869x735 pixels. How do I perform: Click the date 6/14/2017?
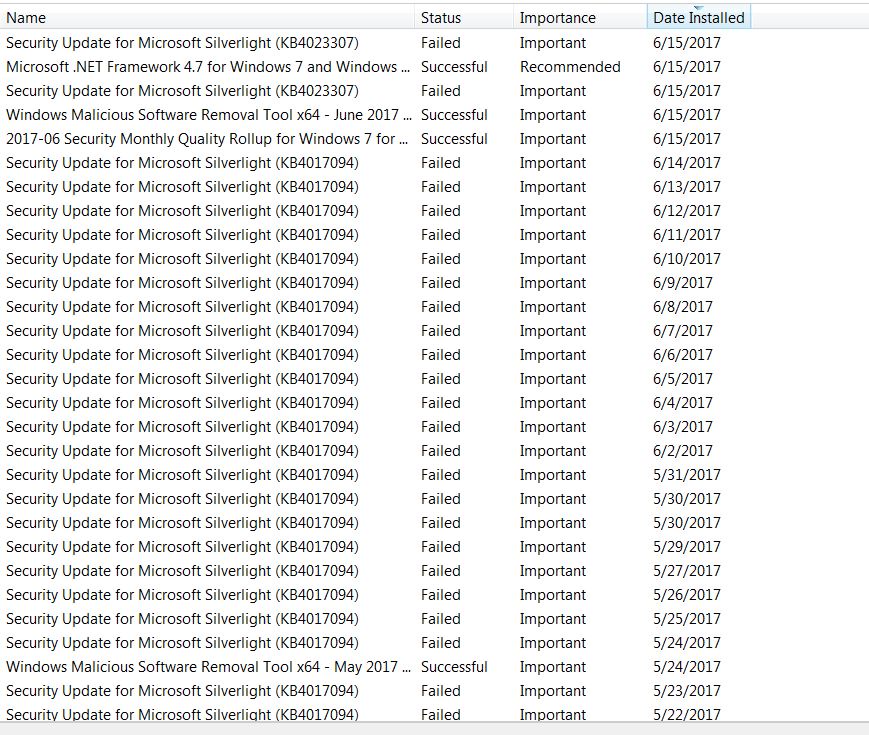pos(687,163)
